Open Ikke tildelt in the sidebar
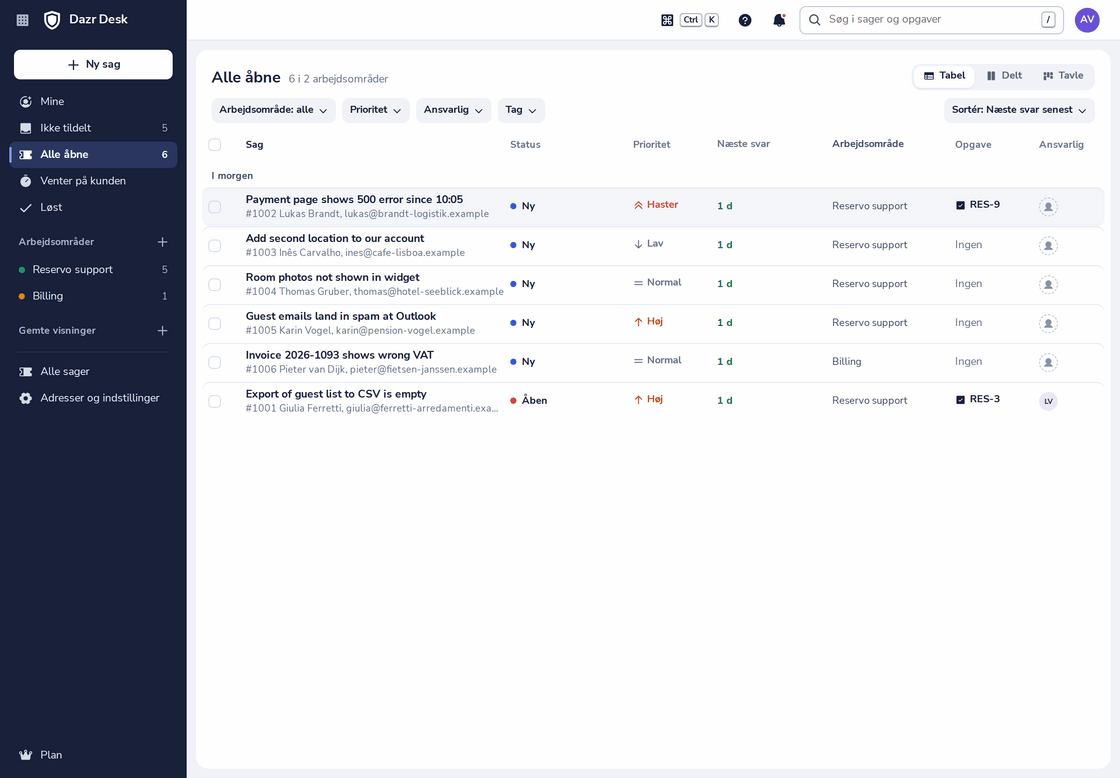Viewport: 1120px width, 778px height. tap(93, 128)
